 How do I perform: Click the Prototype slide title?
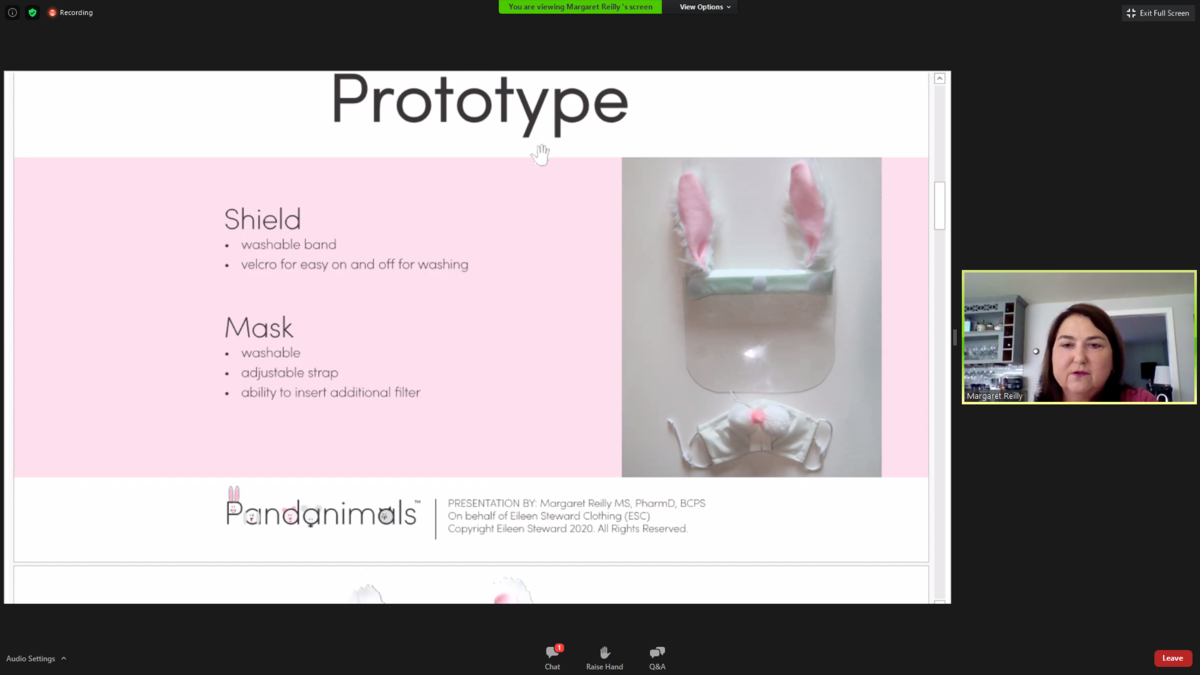(x=479, y=101)
